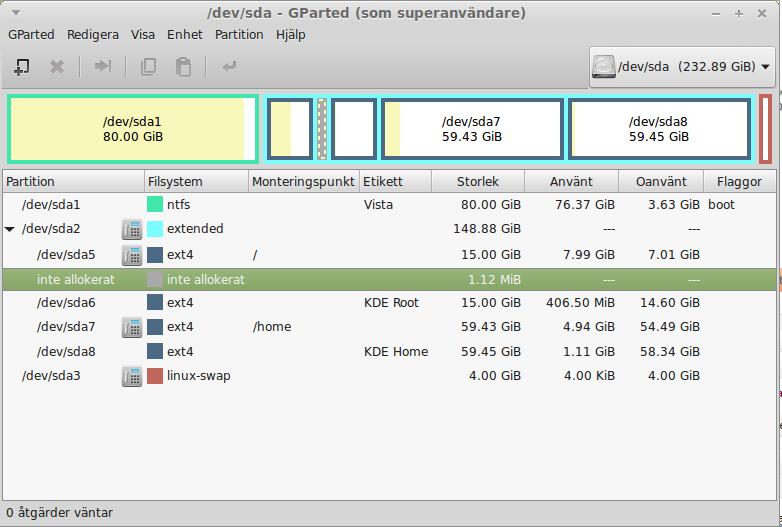This screenshot has width=782, height=527.
Task: Click the 'Vista' label cell
Action: pyautogui.click(x=378, y=204)
